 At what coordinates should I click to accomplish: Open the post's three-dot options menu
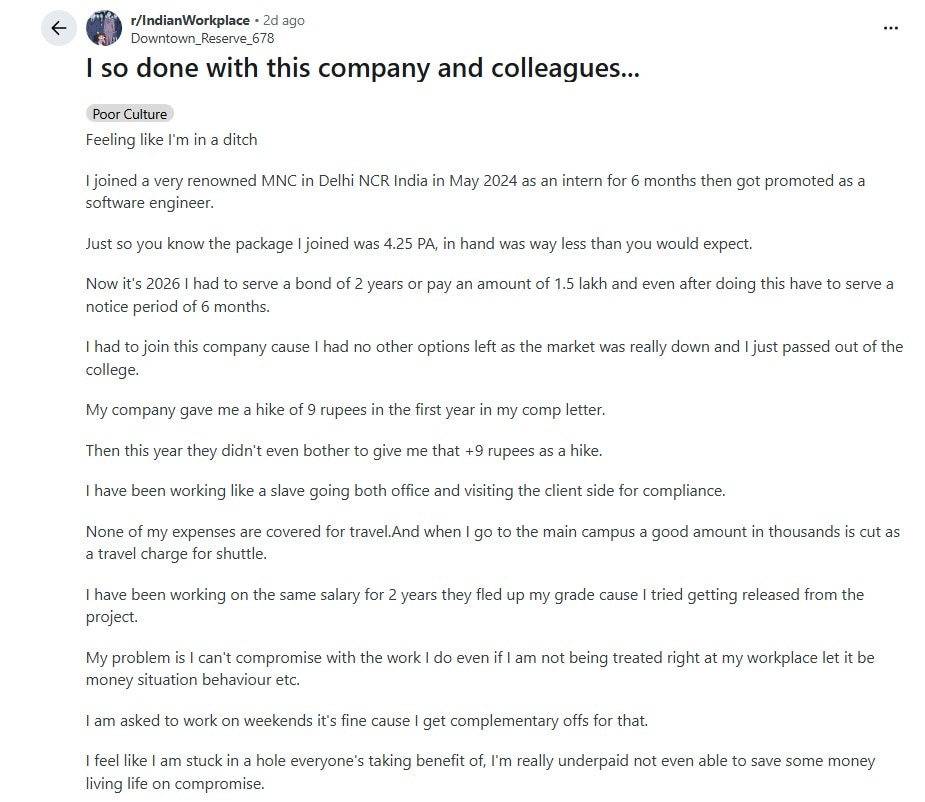891,28
